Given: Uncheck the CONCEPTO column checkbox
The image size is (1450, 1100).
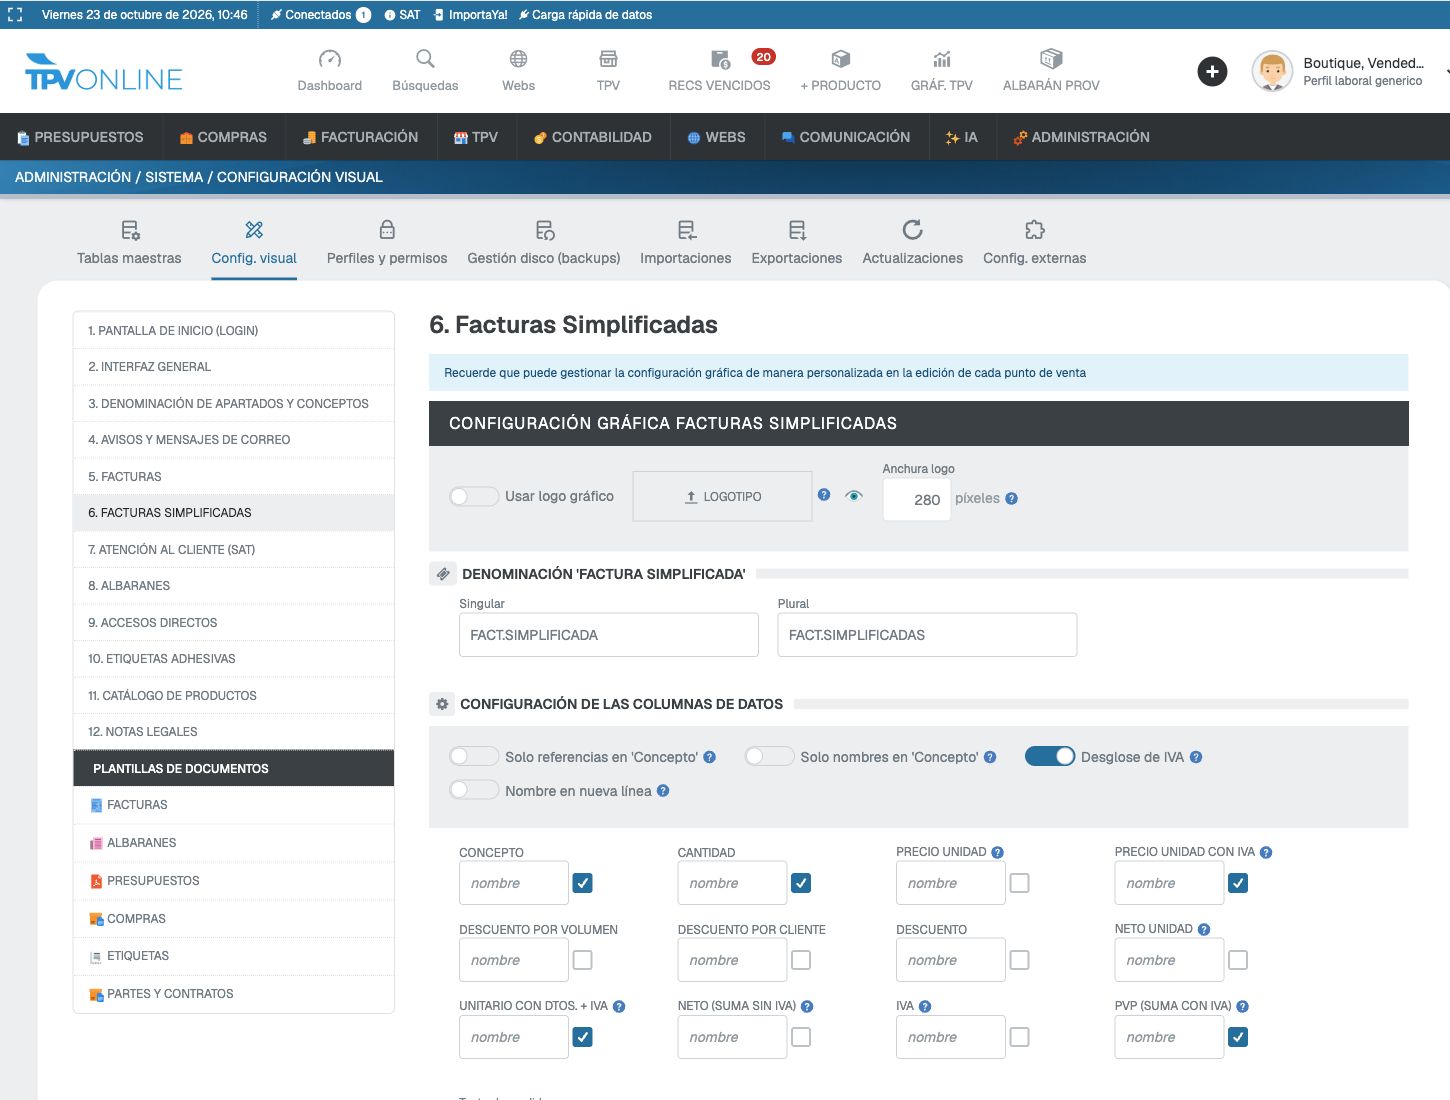Looking at the screenshot, I should coord(583,883).
